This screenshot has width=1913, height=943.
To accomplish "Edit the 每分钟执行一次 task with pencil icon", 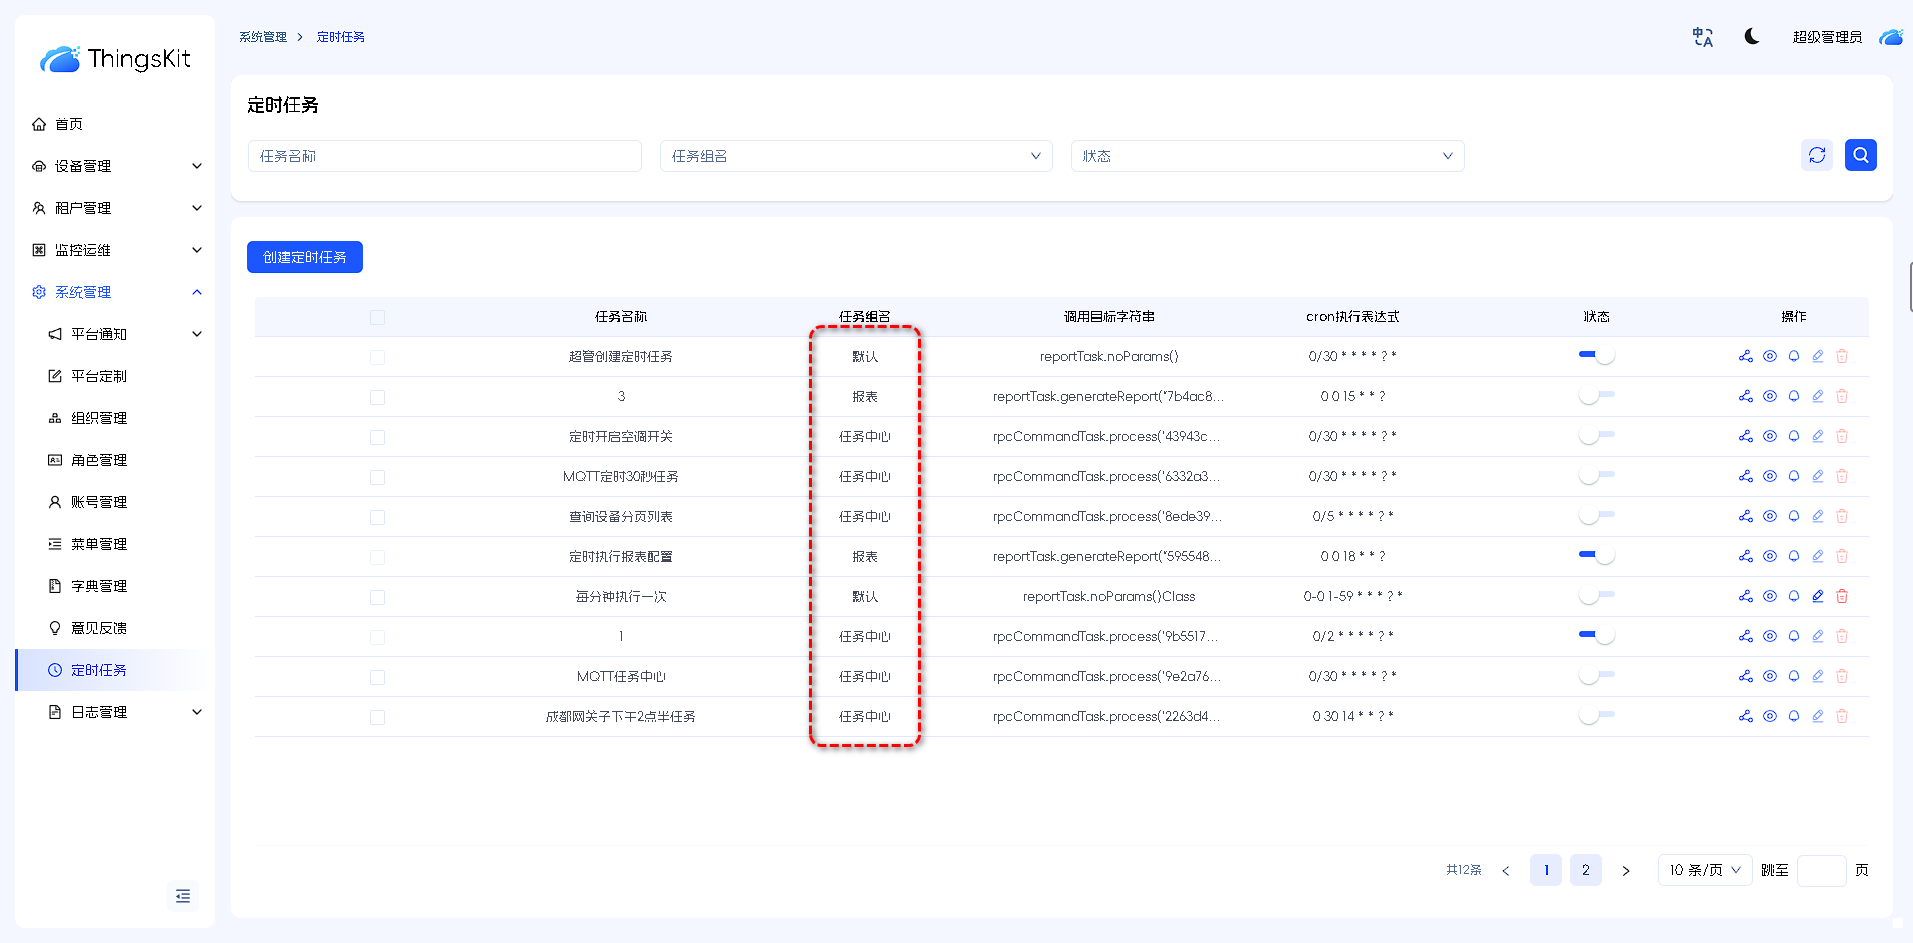I will click(1818, 596).
